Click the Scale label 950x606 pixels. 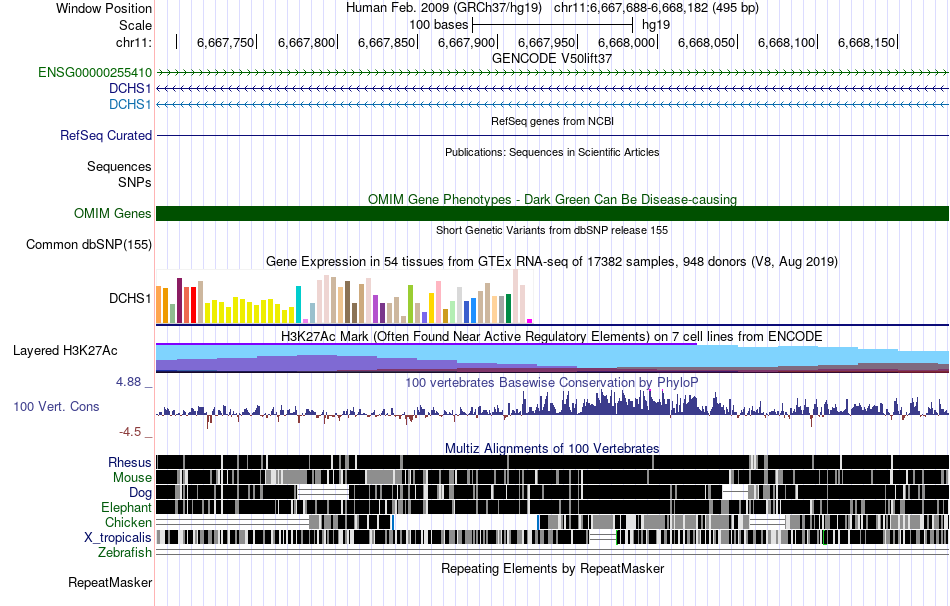tap(136, 25)
